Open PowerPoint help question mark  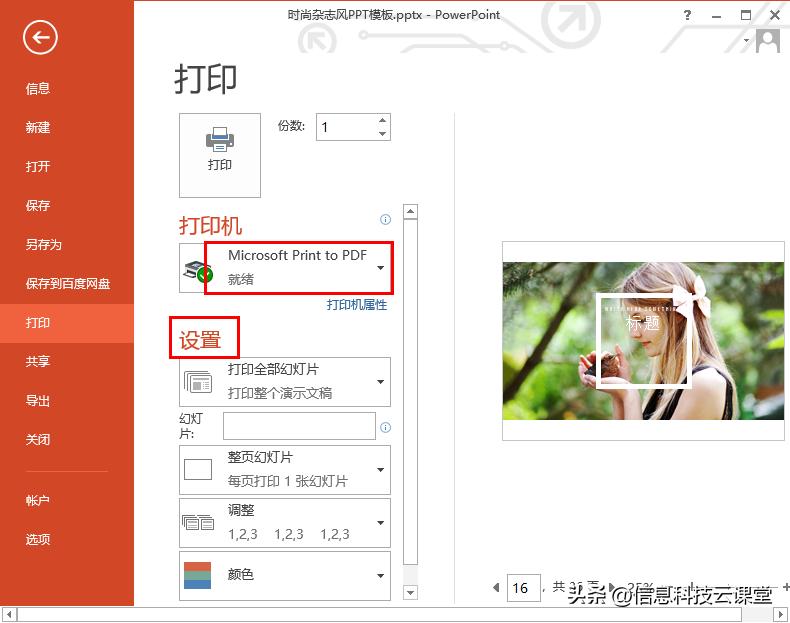tap(687, 15)
